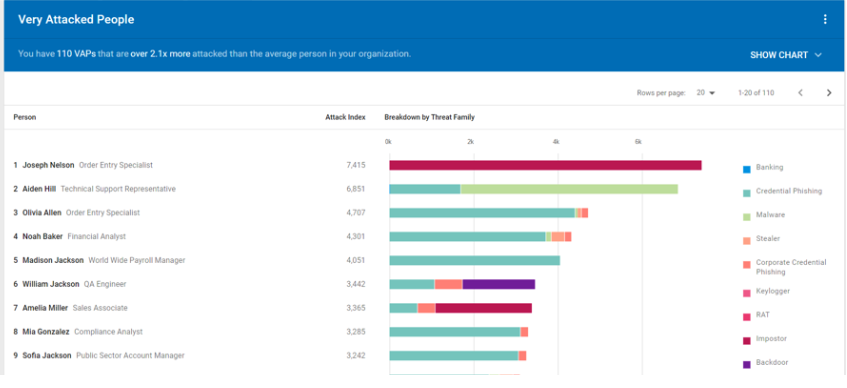This screenshot has width=847, height=388.
Task: Open Joseph Nelson's profile row
Action: [x=358, y=165]
